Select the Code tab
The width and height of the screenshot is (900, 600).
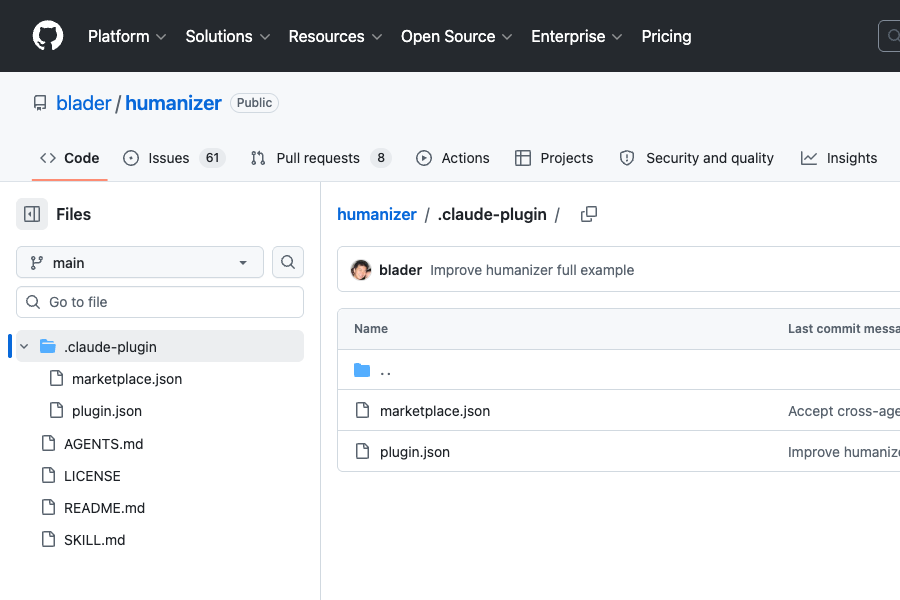(69, 158)
